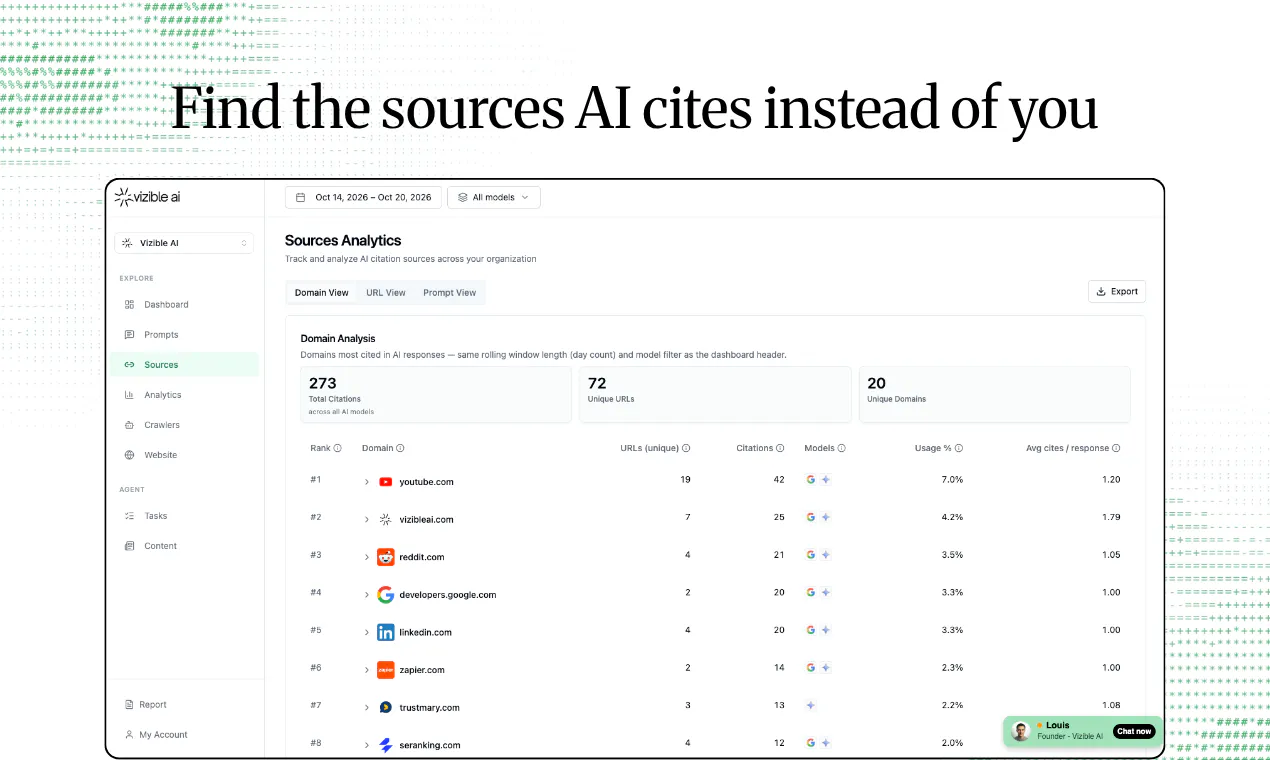Click the Website globe icon
The height and width of the screenshot is (760, 1270).
(x=129, y=455)
